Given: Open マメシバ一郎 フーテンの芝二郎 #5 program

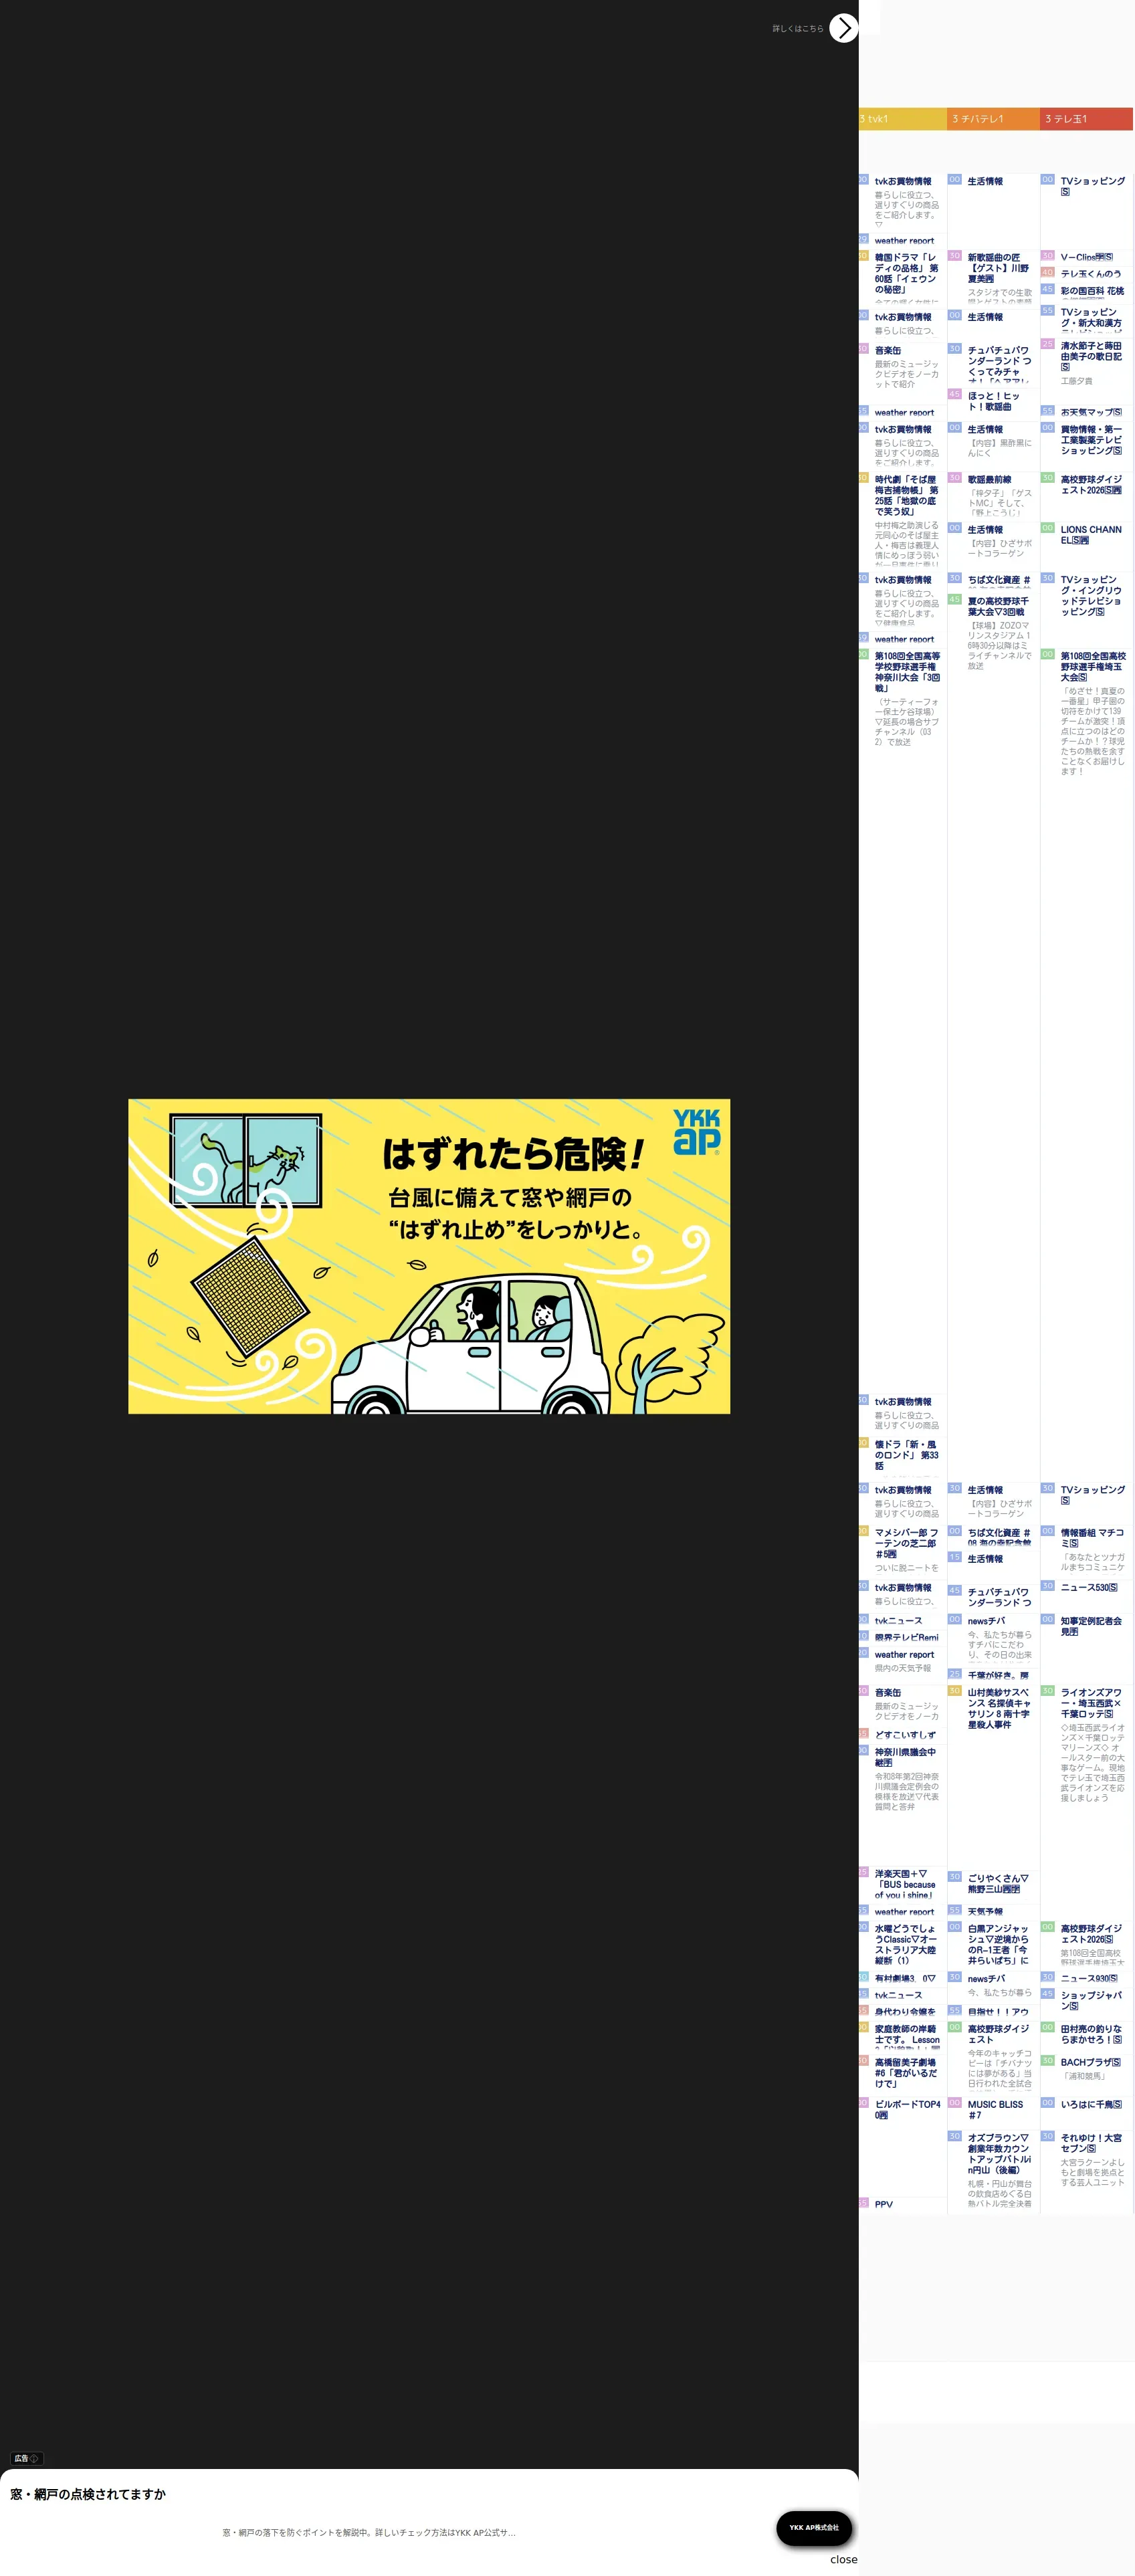Looking at the screenshot, I should (906, 1543).
